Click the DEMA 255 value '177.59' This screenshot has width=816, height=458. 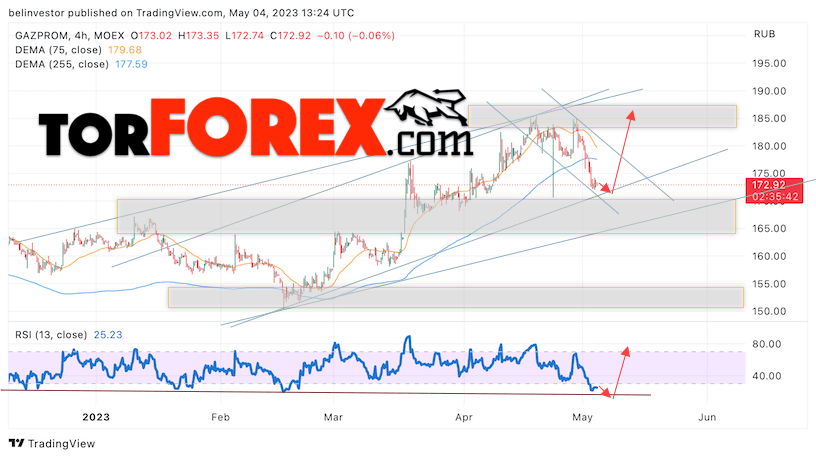point(131,64)
